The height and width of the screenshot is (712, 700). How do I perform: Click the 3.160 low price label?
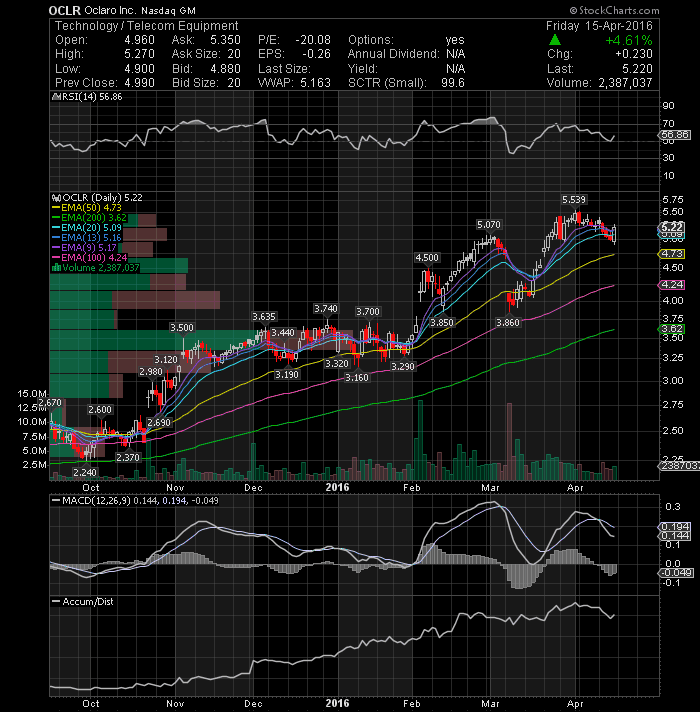pos(357,378)
